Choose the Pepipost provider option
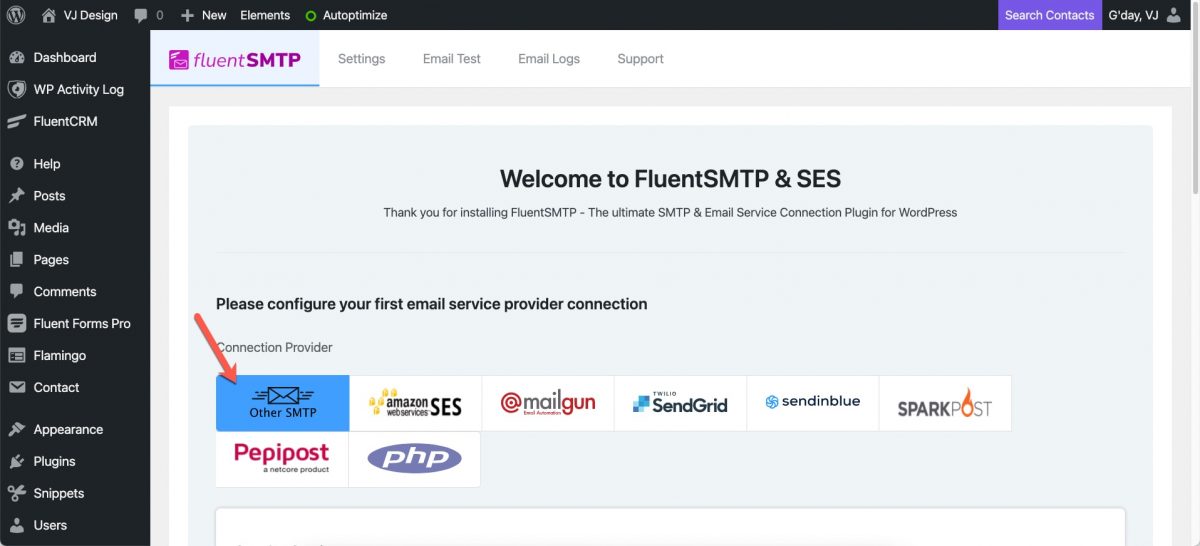 coord(282,459)
